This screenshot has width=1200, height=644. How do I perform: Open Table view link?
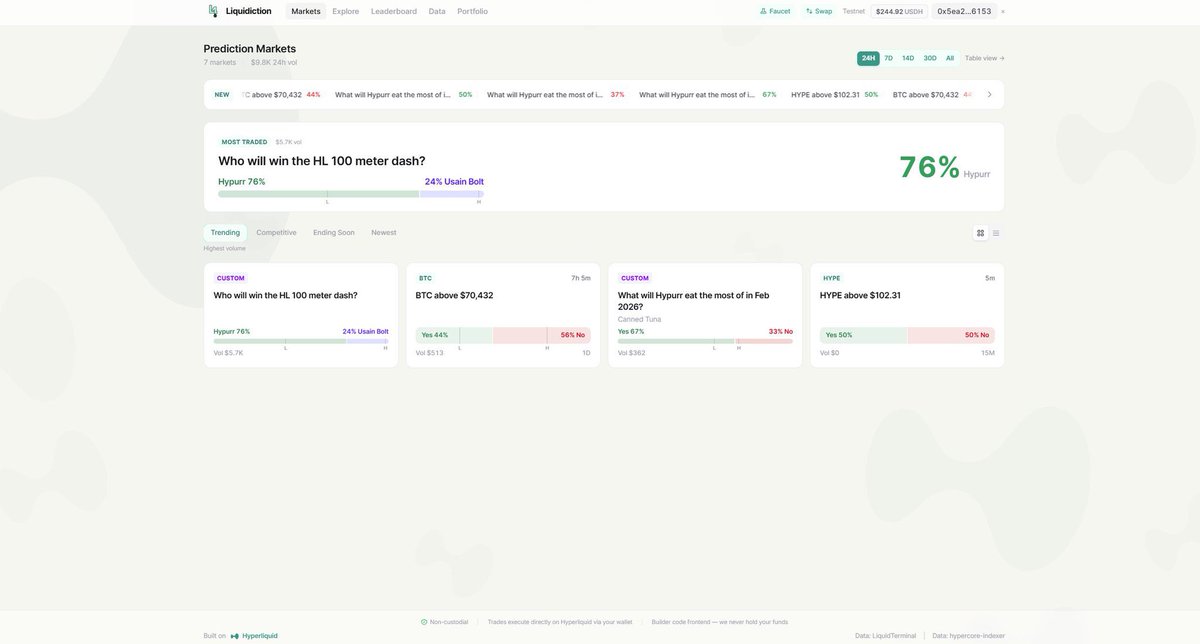click(x=985, y=58)
